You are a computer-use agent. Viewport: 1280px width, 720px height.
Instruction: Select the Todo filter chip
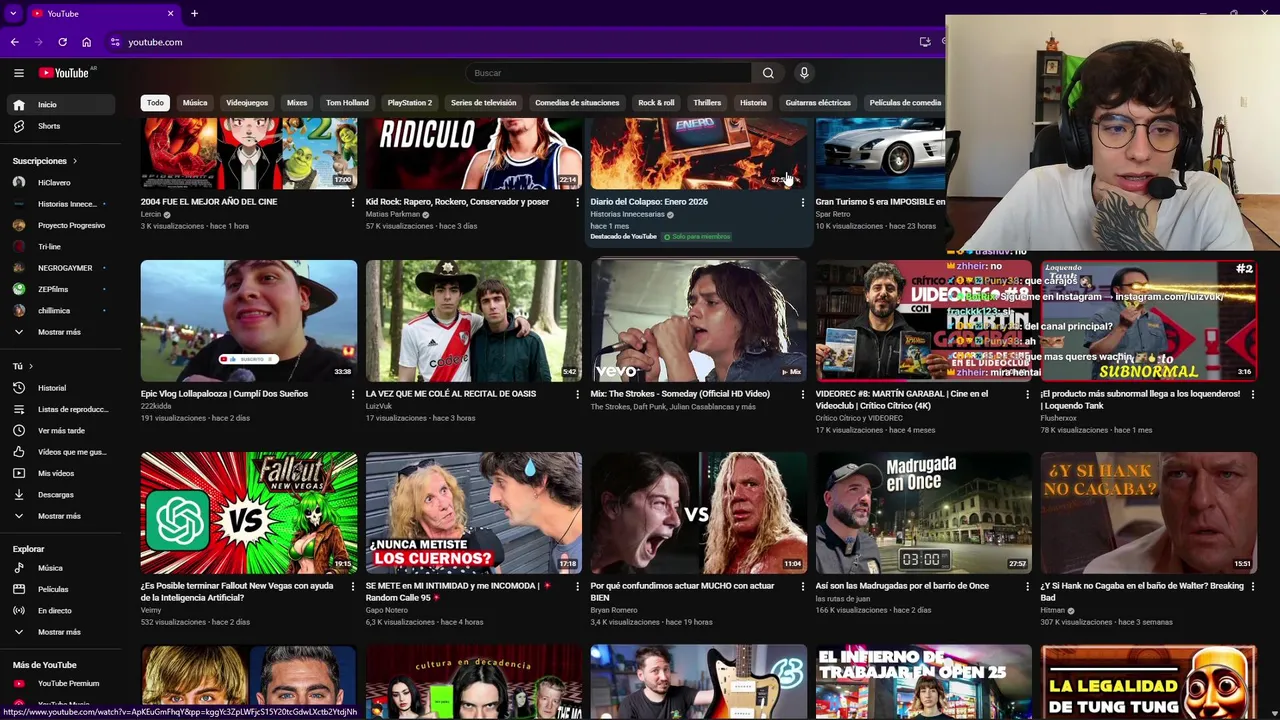pos(155,102)
